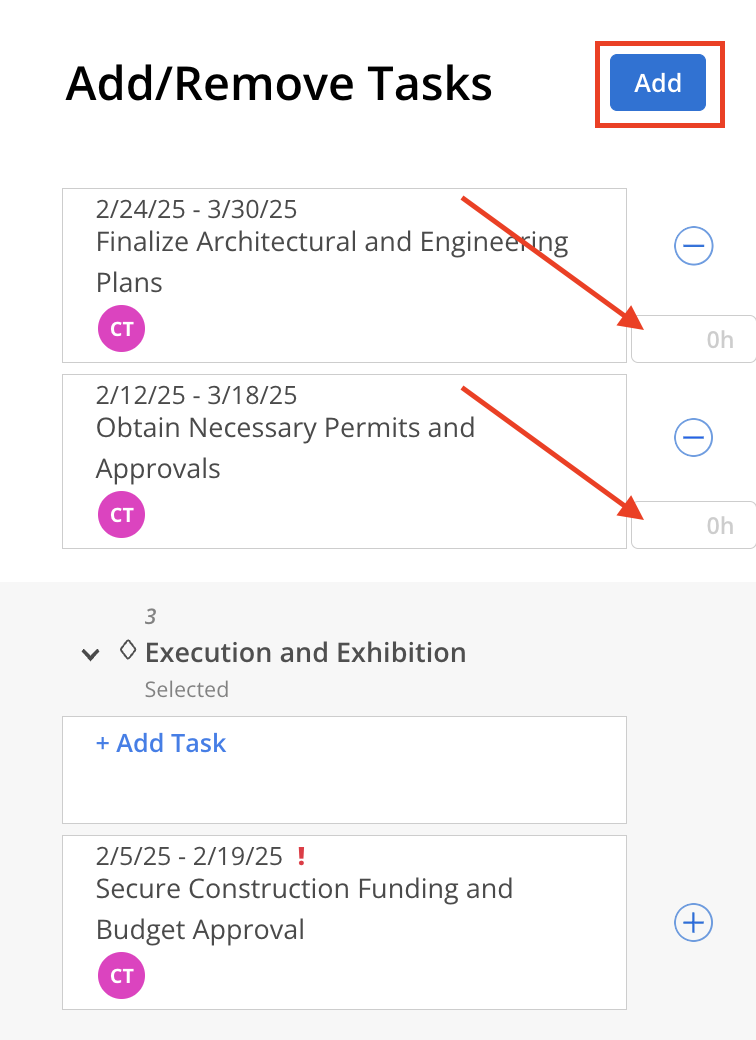Click the 2/24/25 - 3/30/25 date range
Image resolution: width=756 pixels, height=1040 pixels.
pos(196,210)
